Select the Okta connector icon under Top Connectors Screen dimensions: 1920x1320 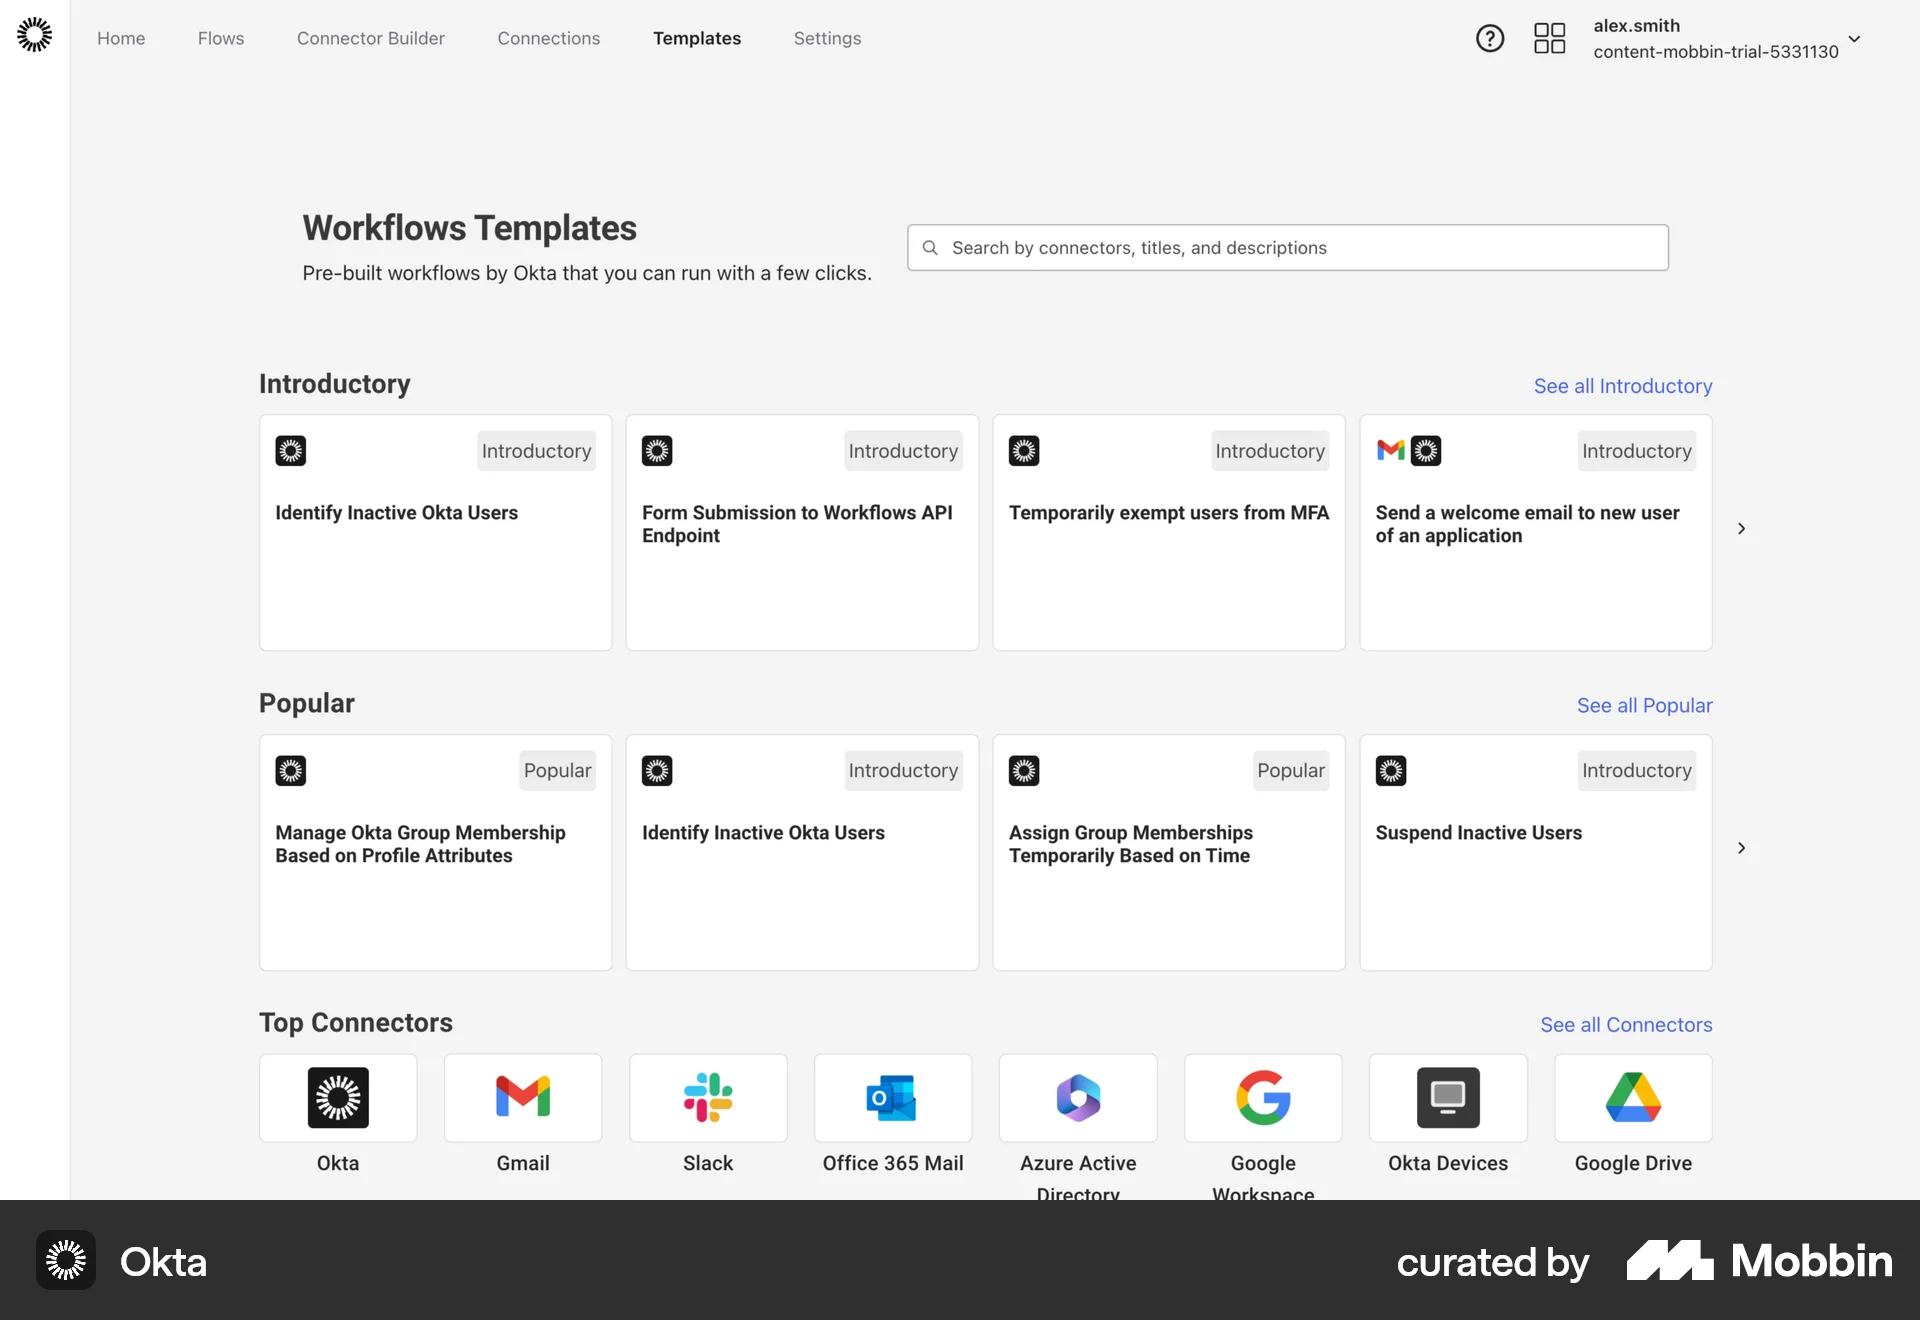[x=337, y=1098]
